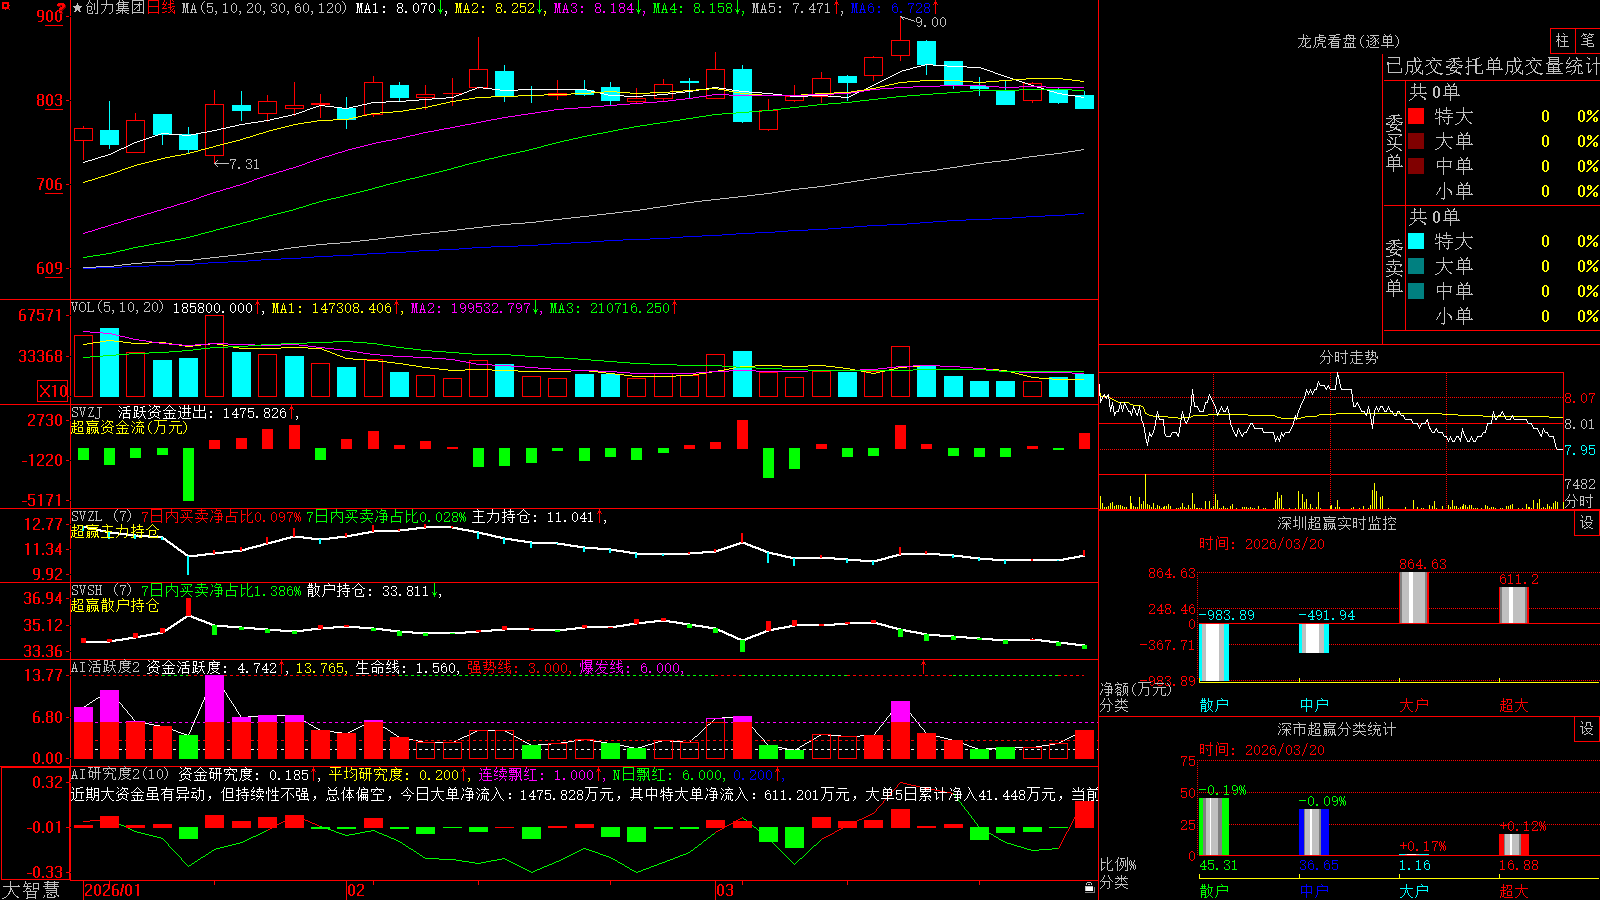Click the 大智慧 logo in the bottom corner

click(31, 890)
